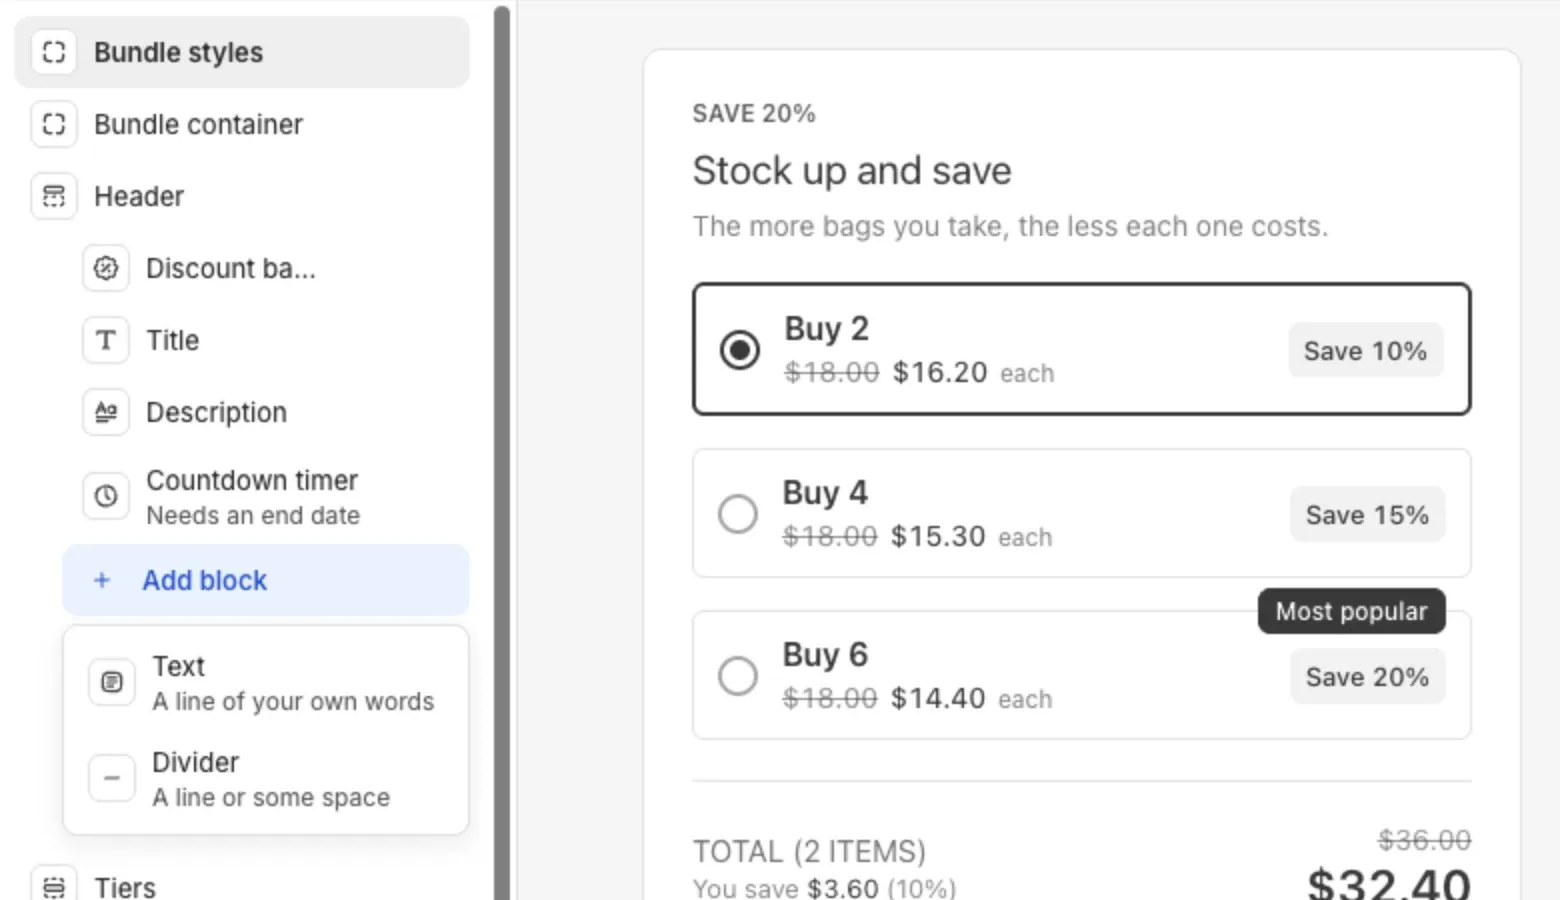
Task: Click the Tiers section icon
Action: (x=54, y=886)
